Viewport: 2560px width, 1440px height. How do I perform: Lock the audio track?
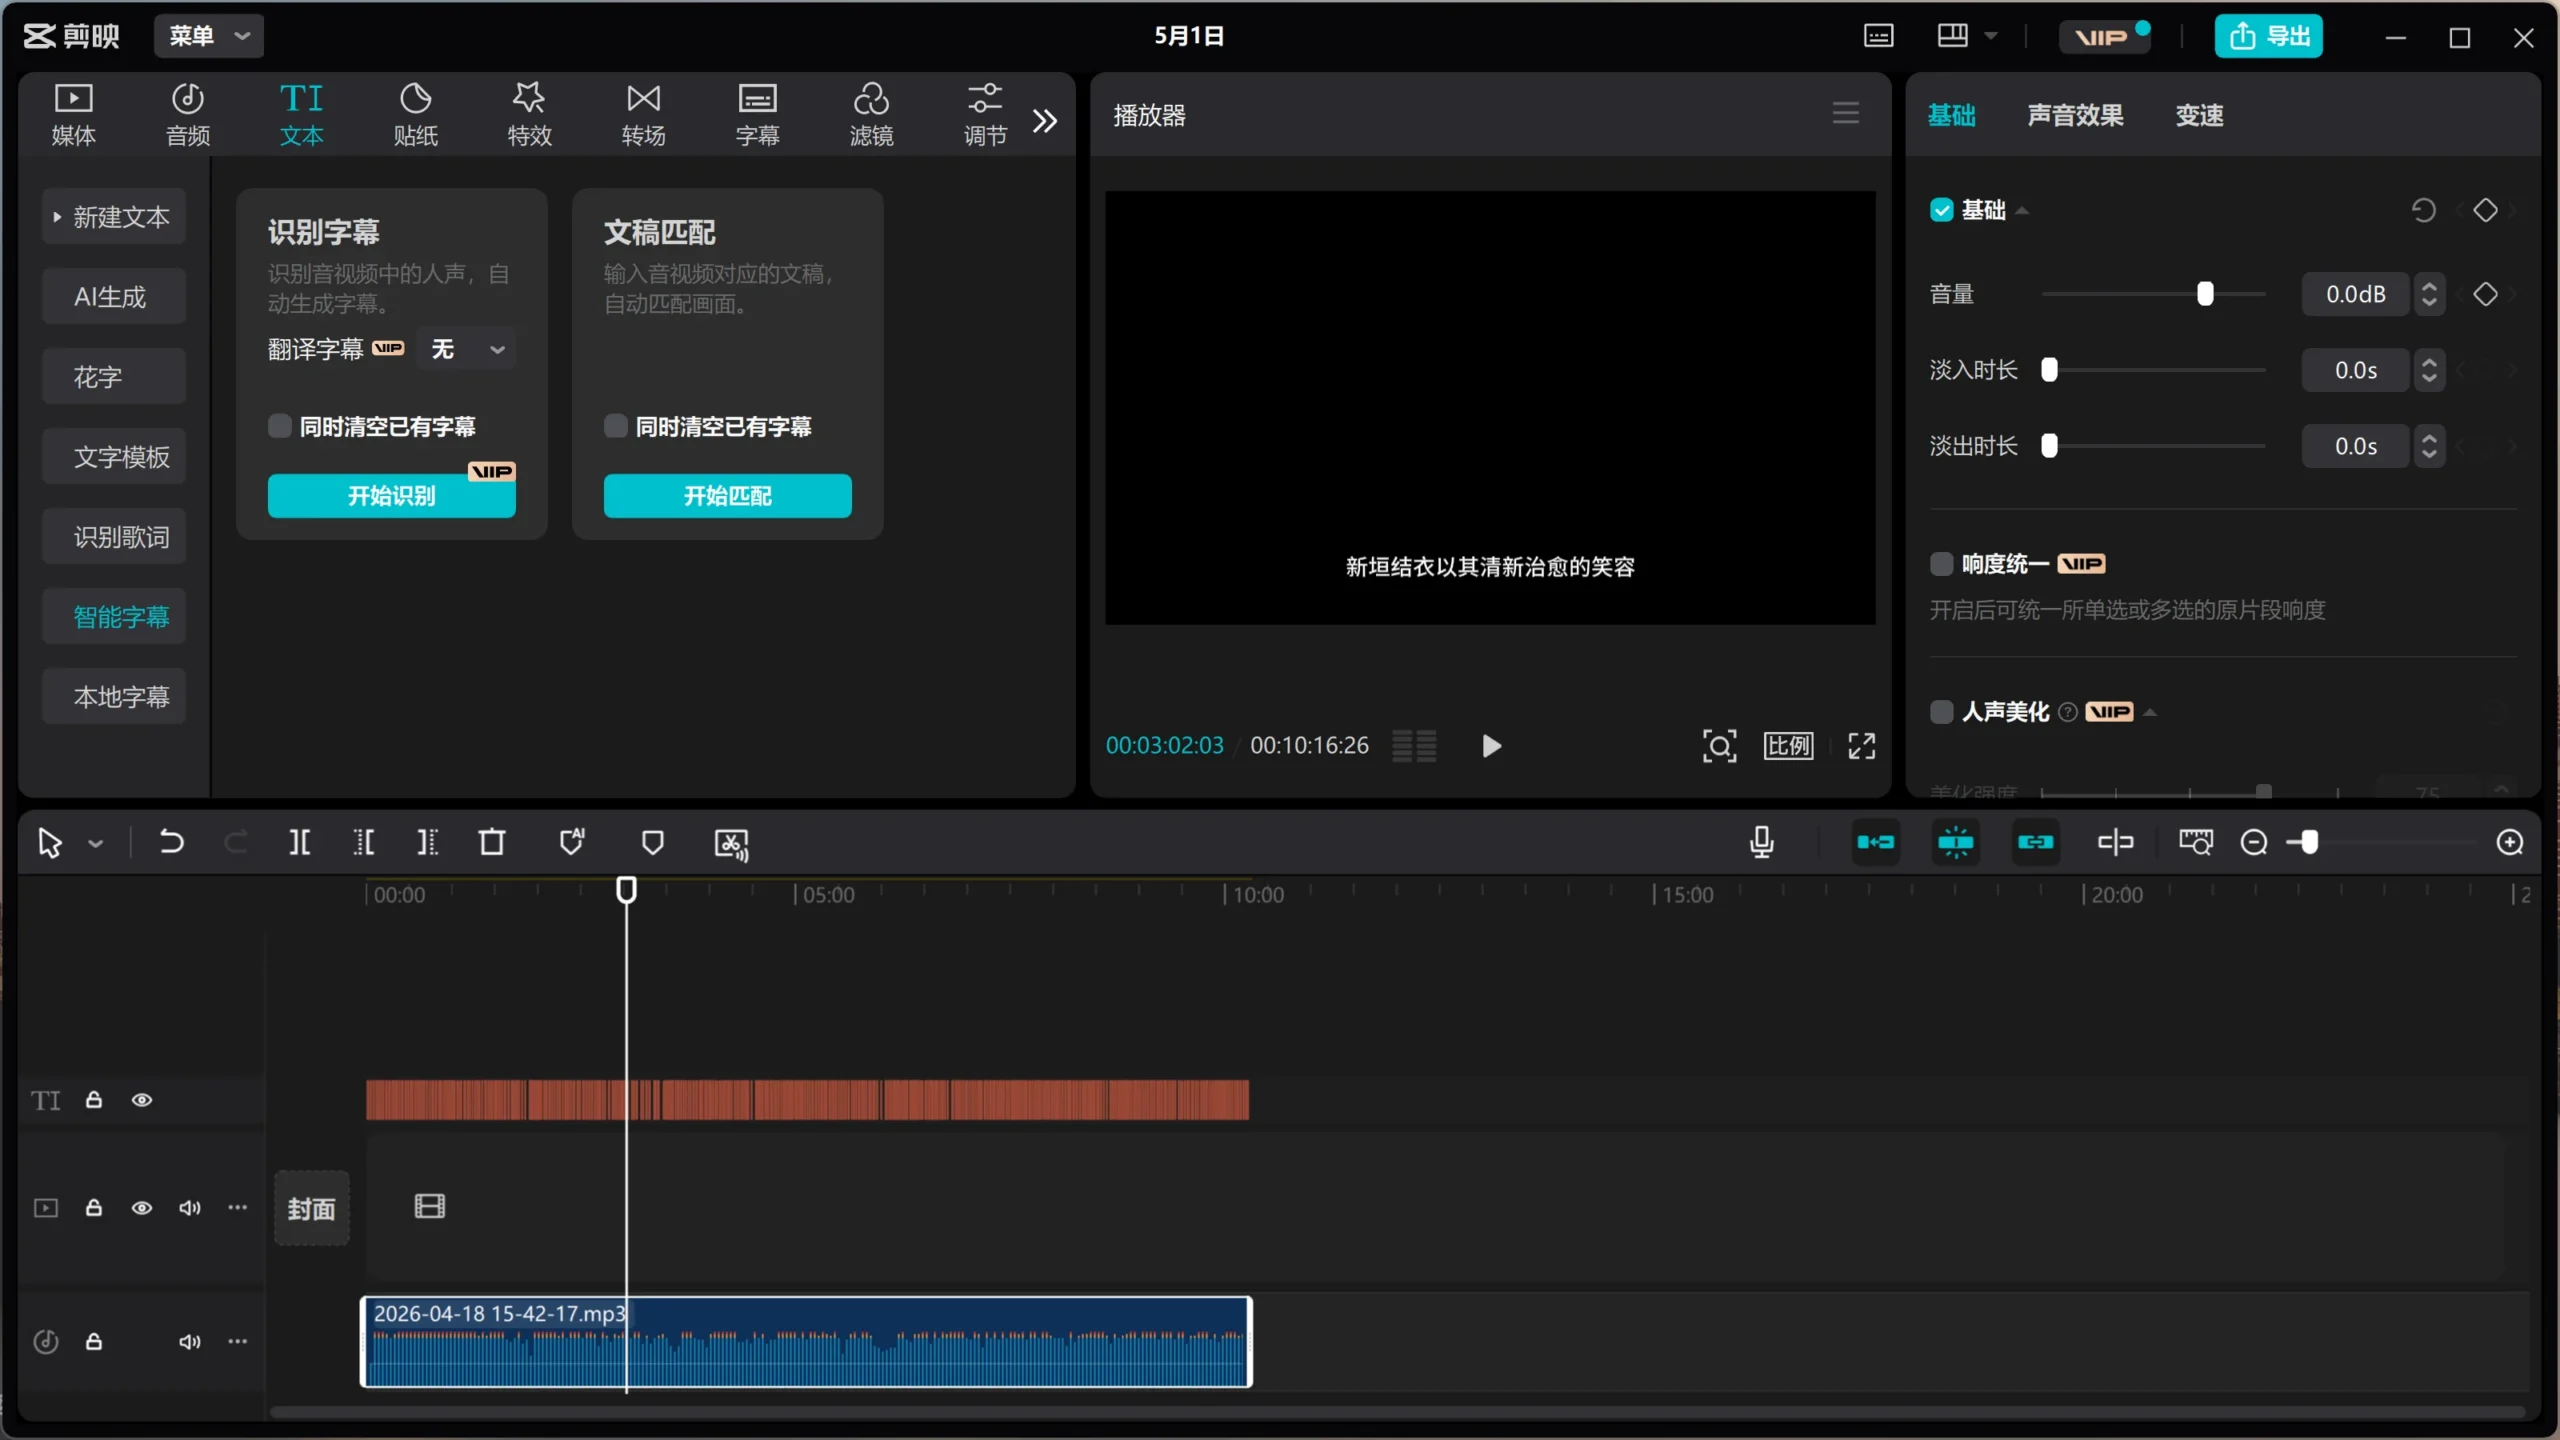click(94, 1341)
